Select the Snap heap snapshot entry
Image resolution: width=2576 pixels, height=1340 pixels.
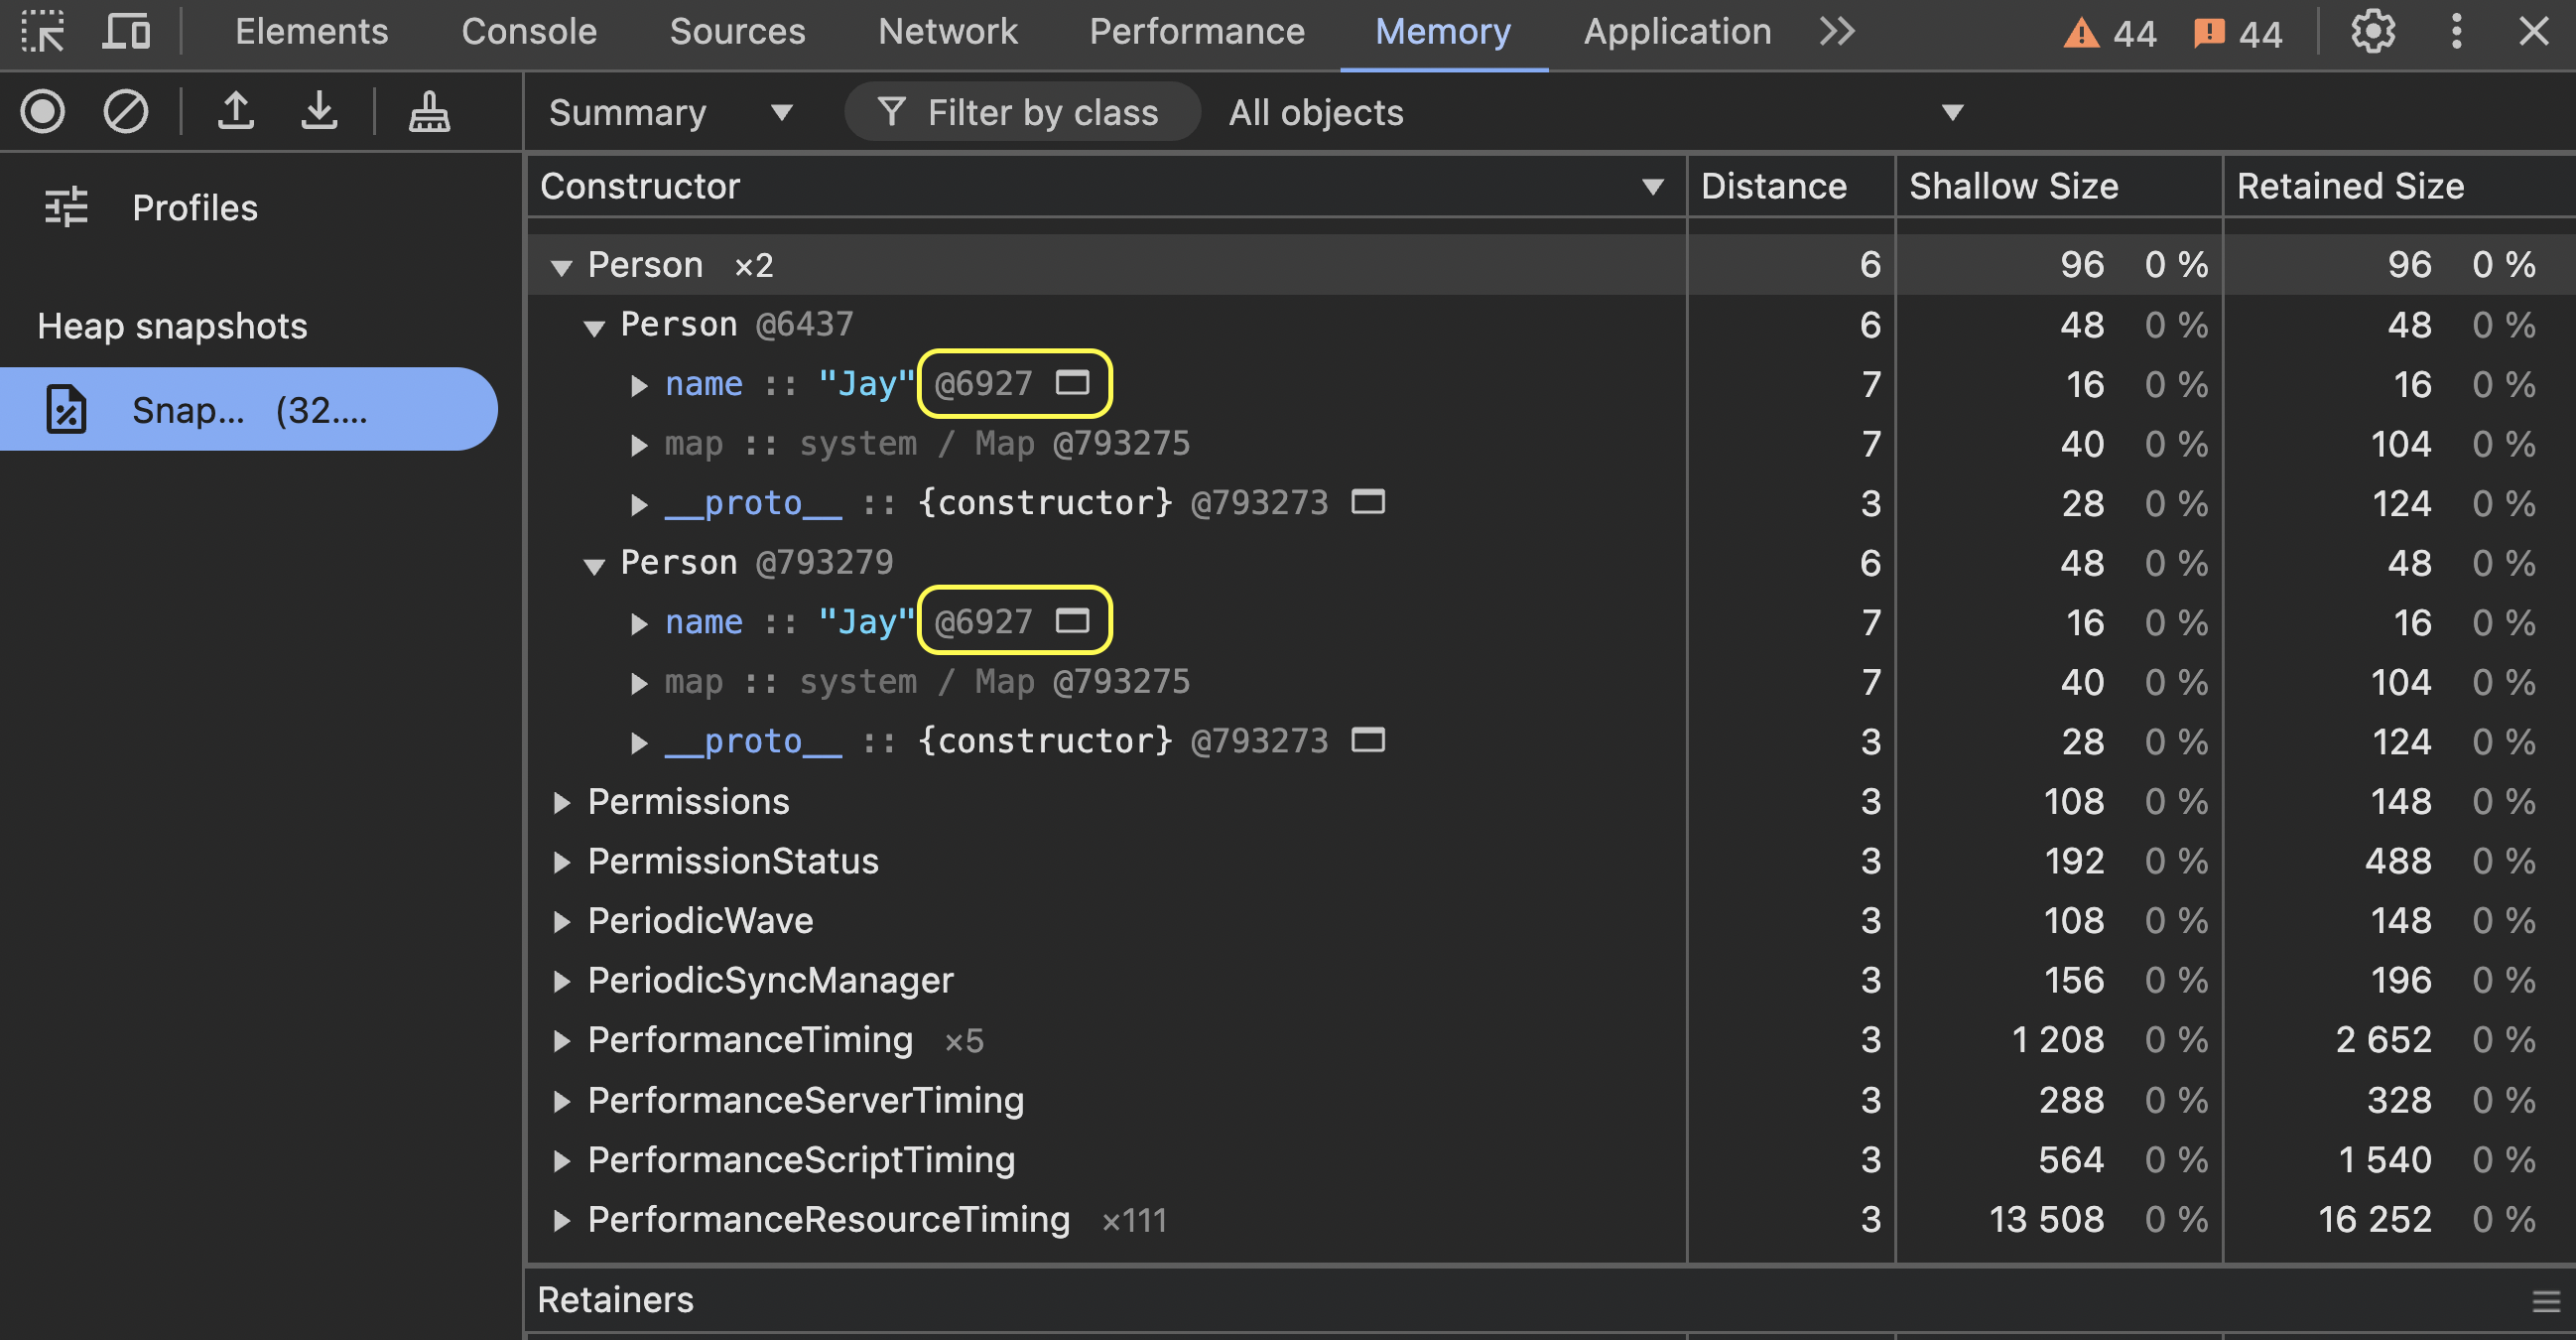(x=248, y=409)
